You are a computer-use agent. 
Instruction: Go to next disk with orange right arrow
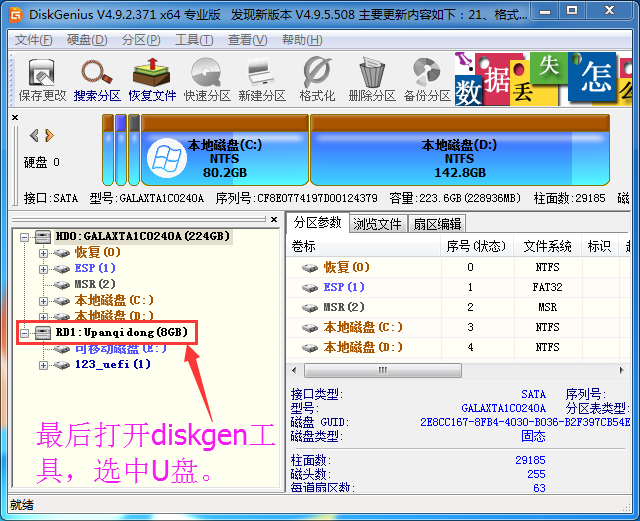49,135
